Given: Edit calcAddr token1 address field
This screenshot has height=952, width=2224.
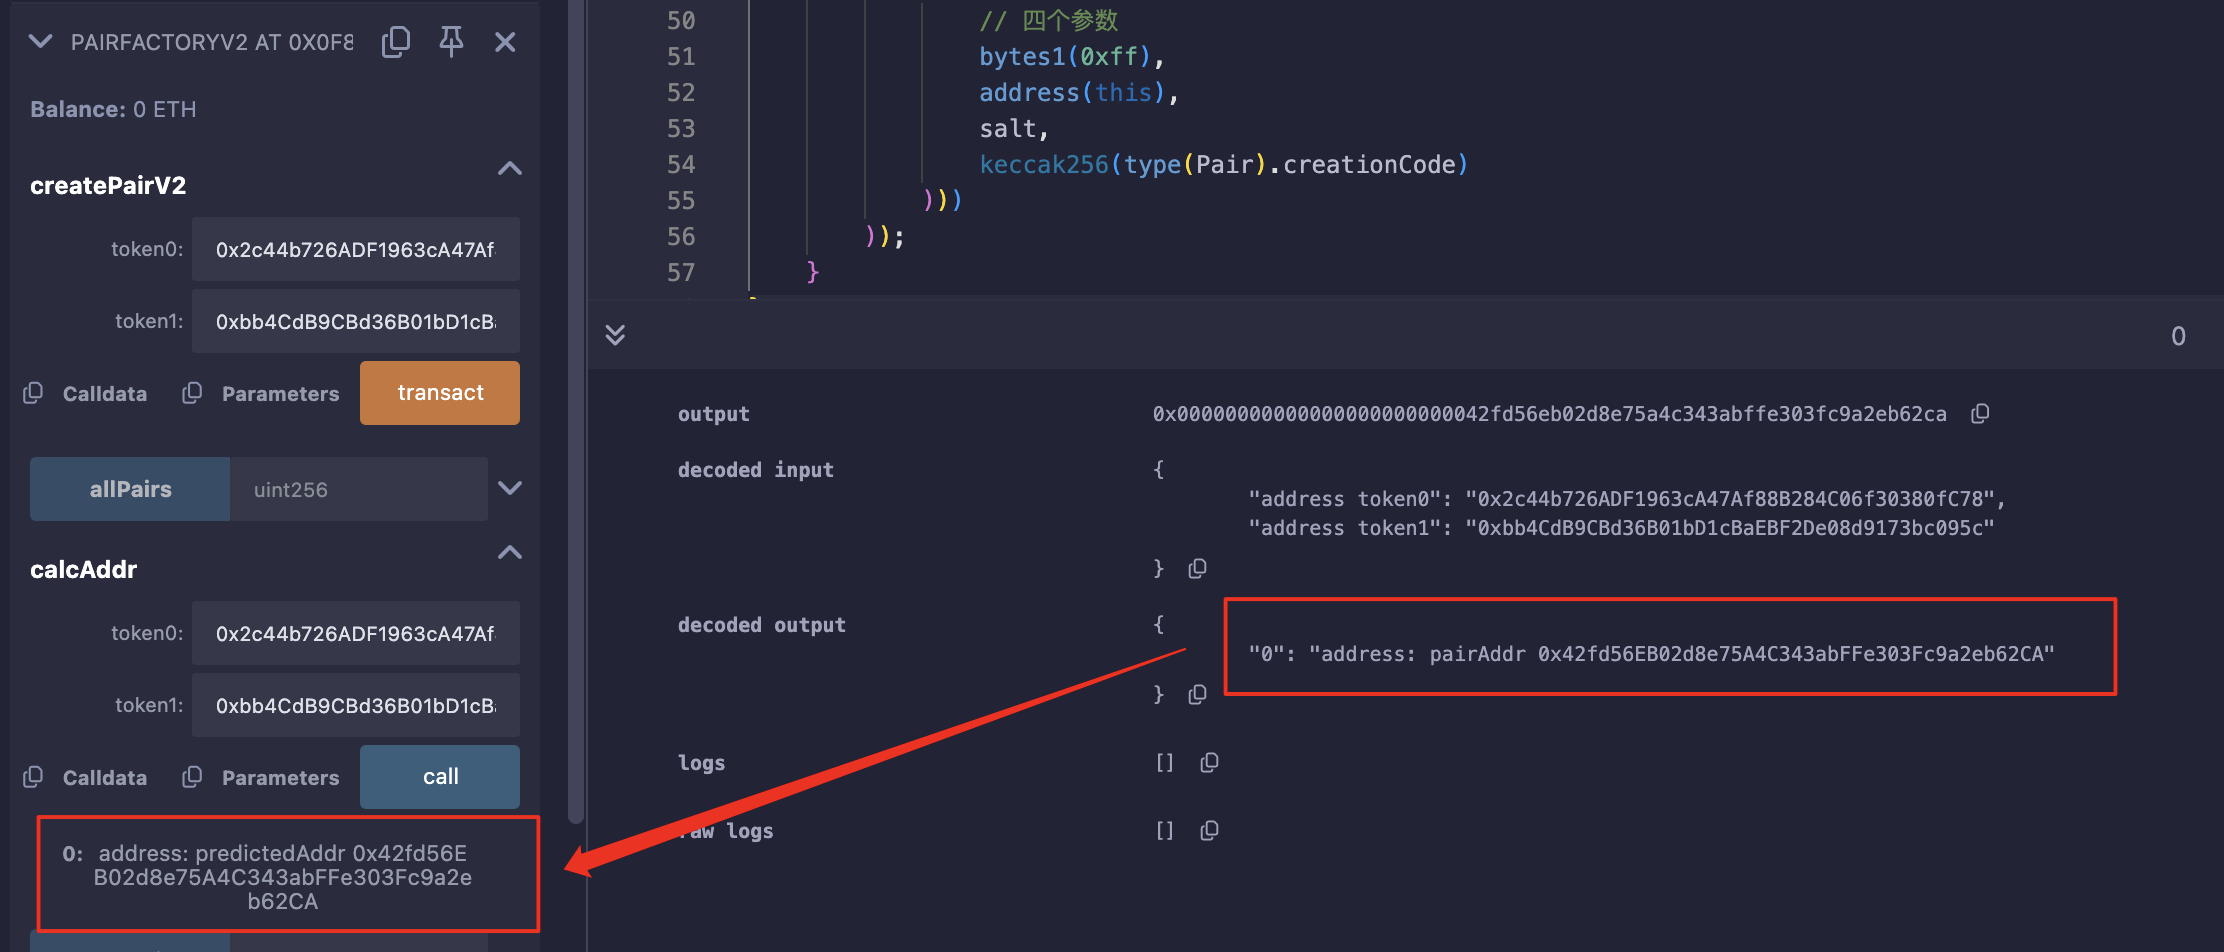Looking at the screenshot, I should click(356, 705).
